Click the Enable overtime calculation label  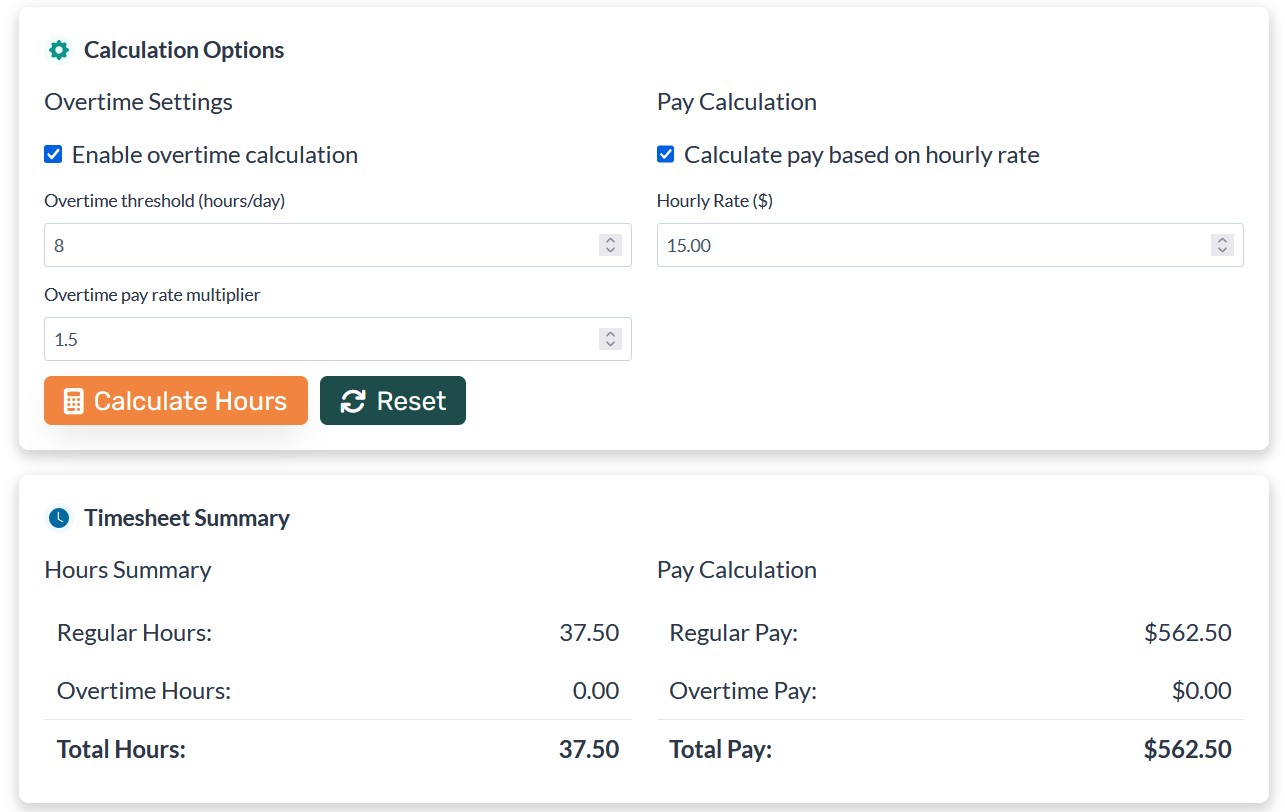215,155
